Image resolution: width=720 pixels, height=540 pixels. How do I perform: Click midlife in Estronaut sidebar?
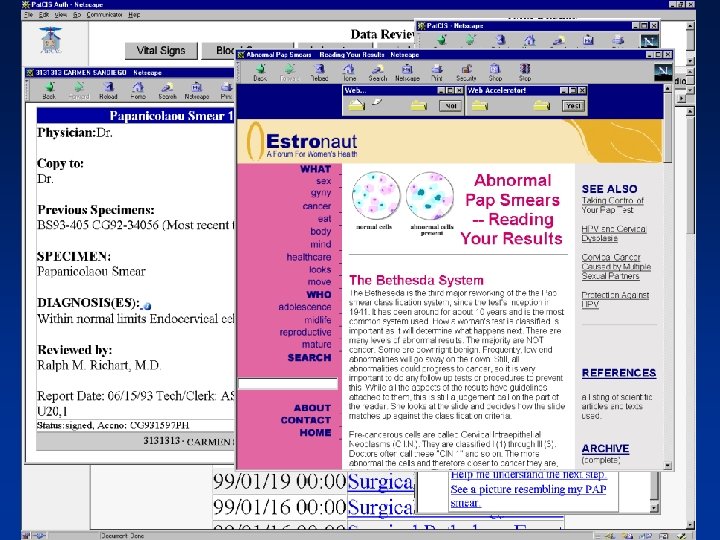coord(318,320)
